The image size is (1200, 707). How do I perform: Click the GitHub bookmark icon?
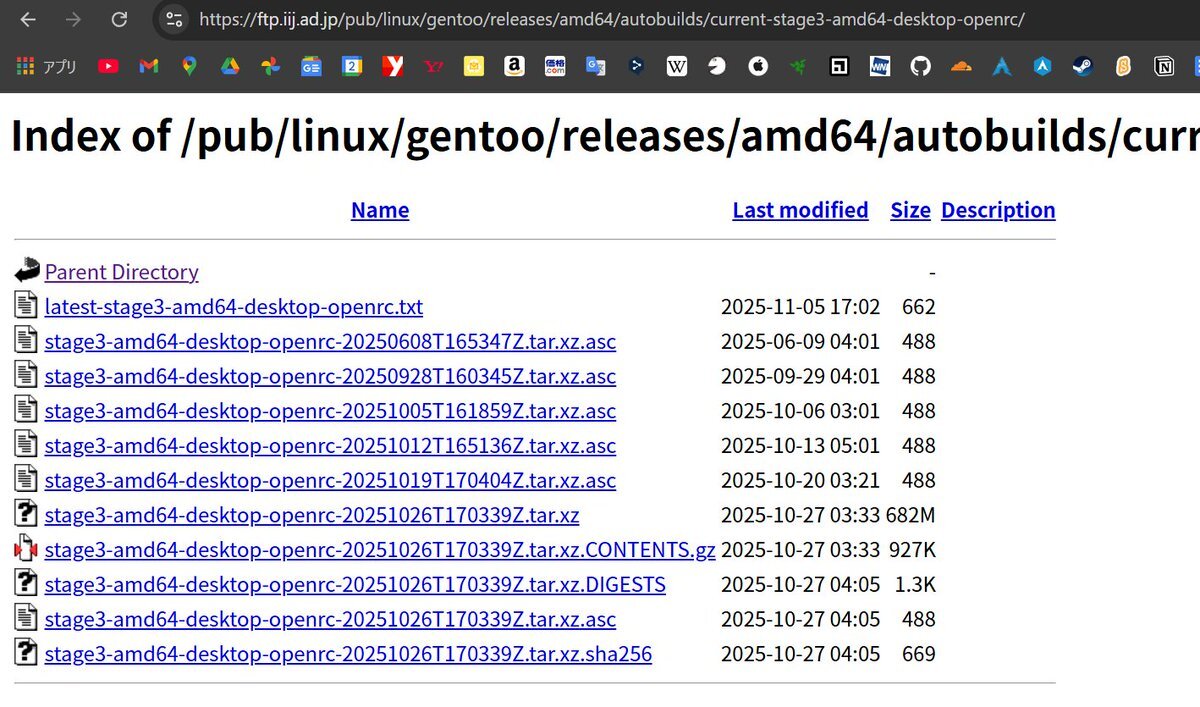point(920,67)
